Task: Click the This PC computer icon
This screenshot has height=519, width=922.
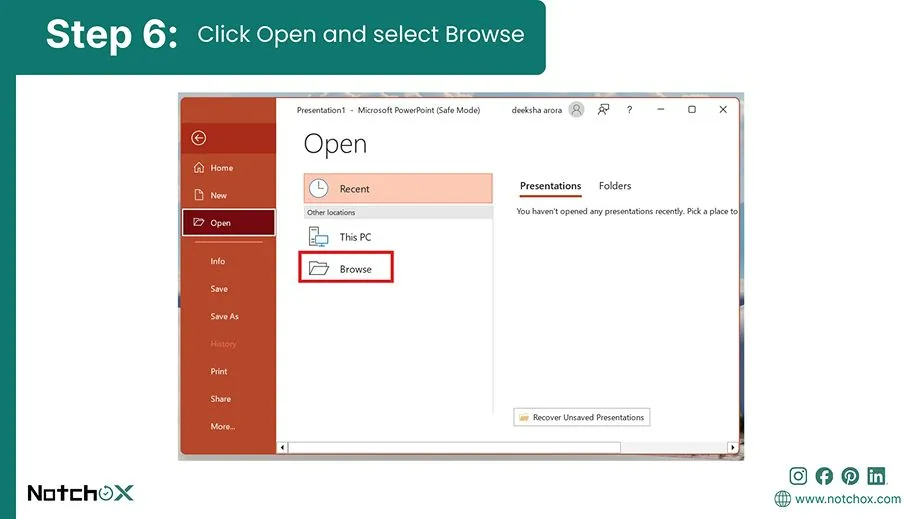Action: (318, 236)
